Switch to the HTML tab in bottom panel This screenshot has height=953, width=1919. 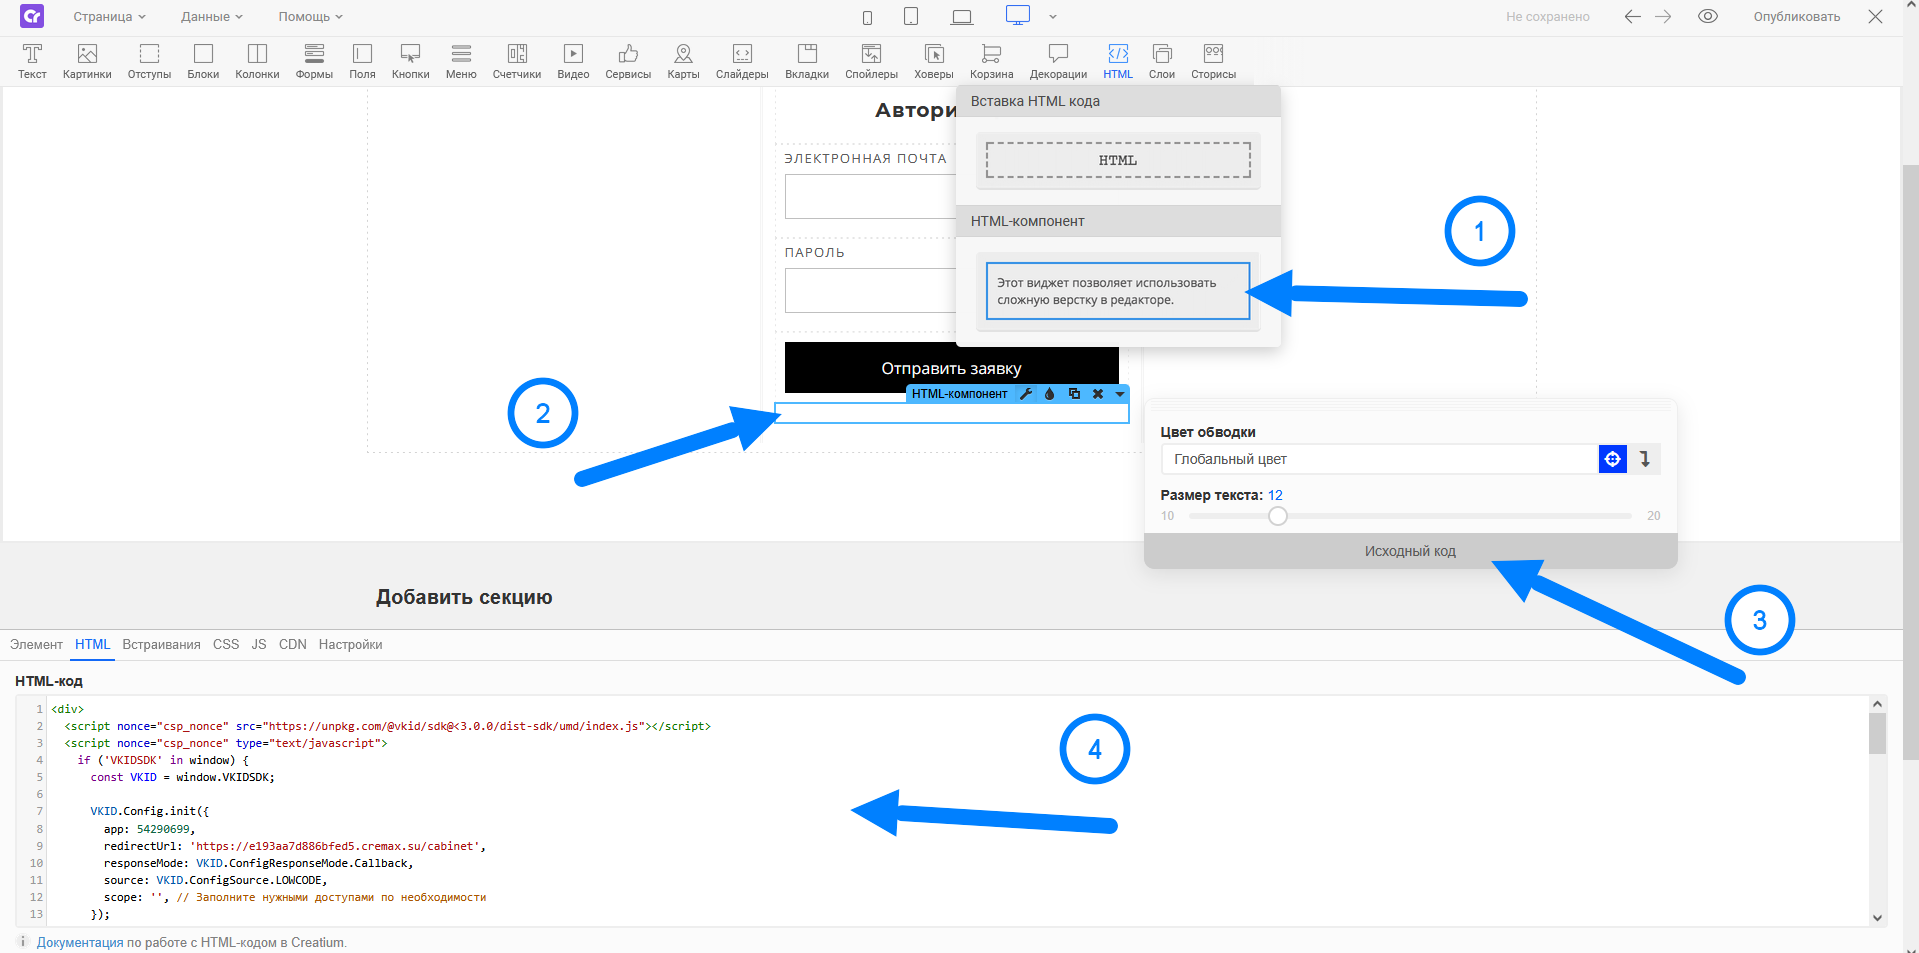click(x=93, y=645)
